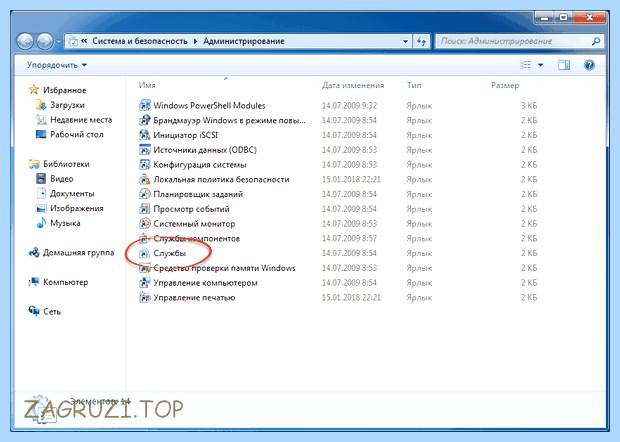Screen dimensions: 620x442
Task: Click the "Компьютер" icon in sidebar
Action: [x=34, y=282]
